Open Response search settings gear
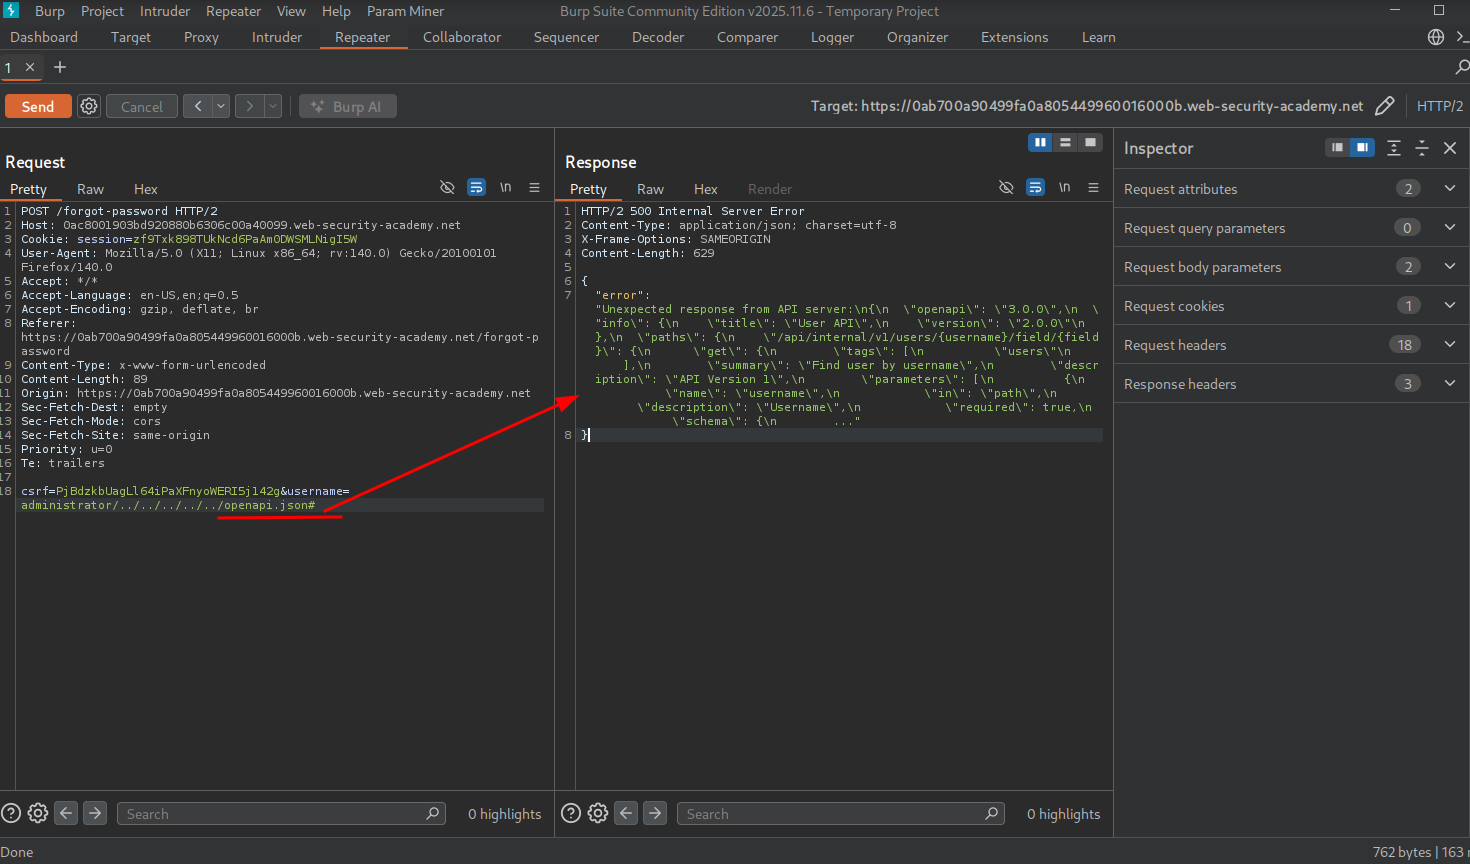Viewport: 1470px width, 864px height. (598, 813)
